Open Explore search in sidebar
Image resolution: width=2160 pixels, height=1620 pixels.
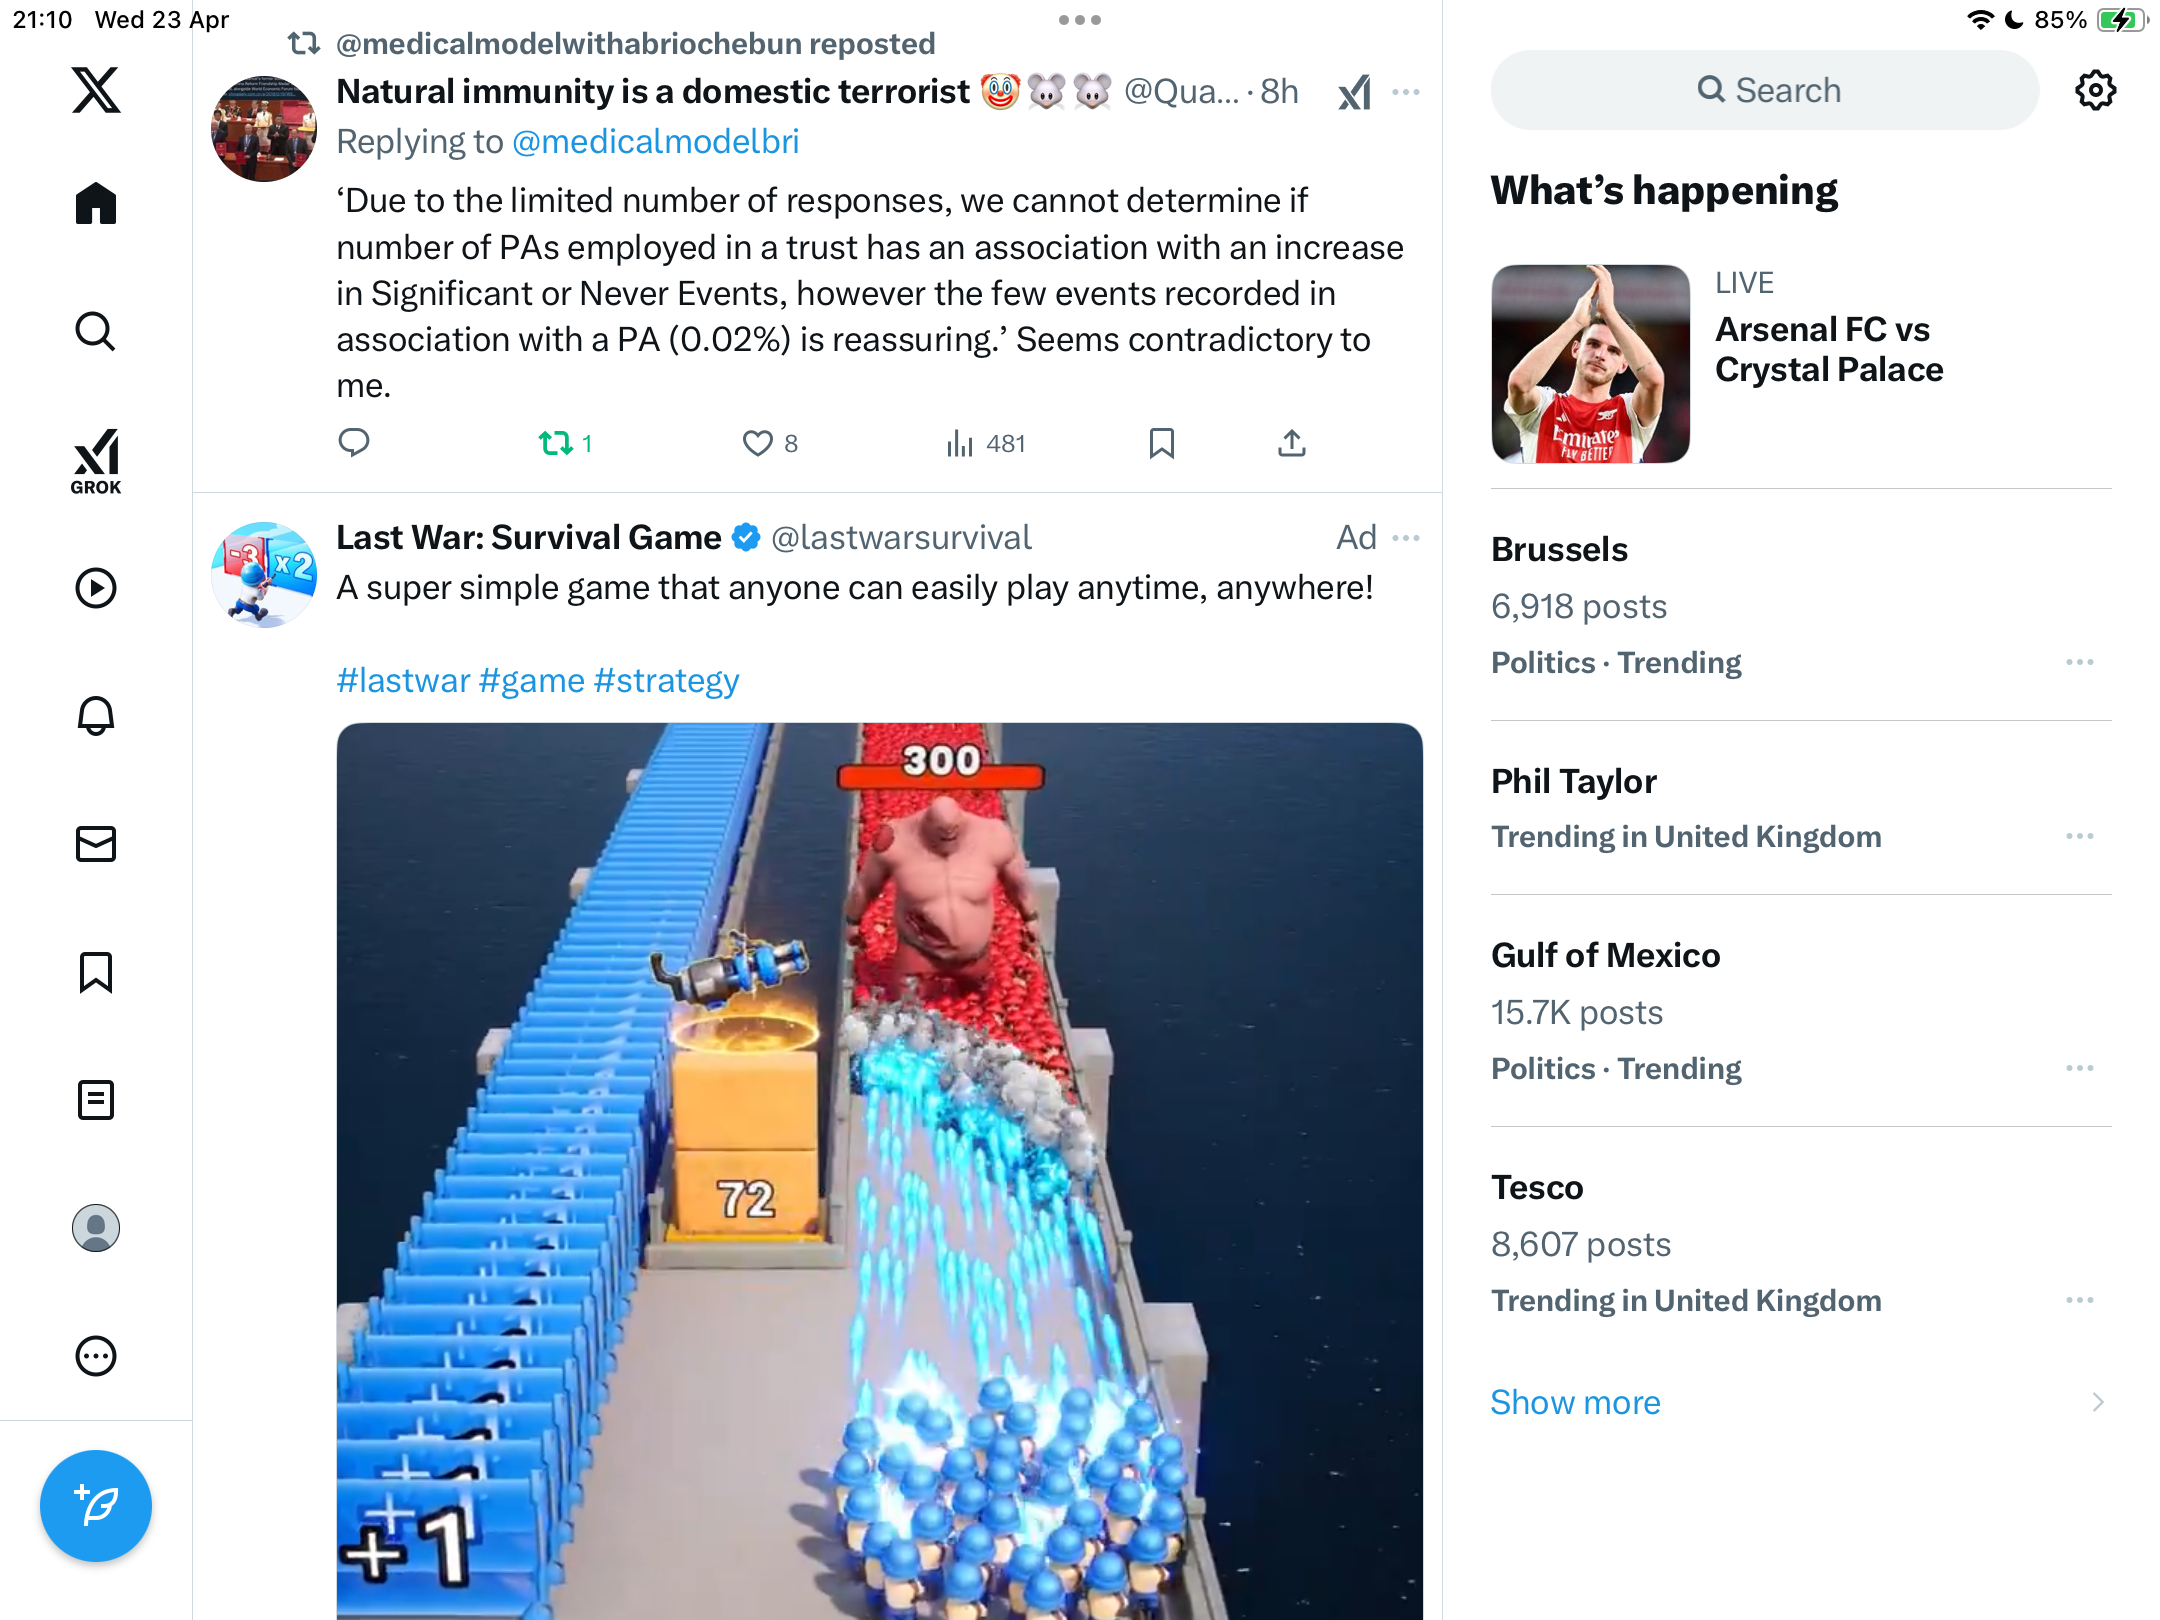coord(96,332)
